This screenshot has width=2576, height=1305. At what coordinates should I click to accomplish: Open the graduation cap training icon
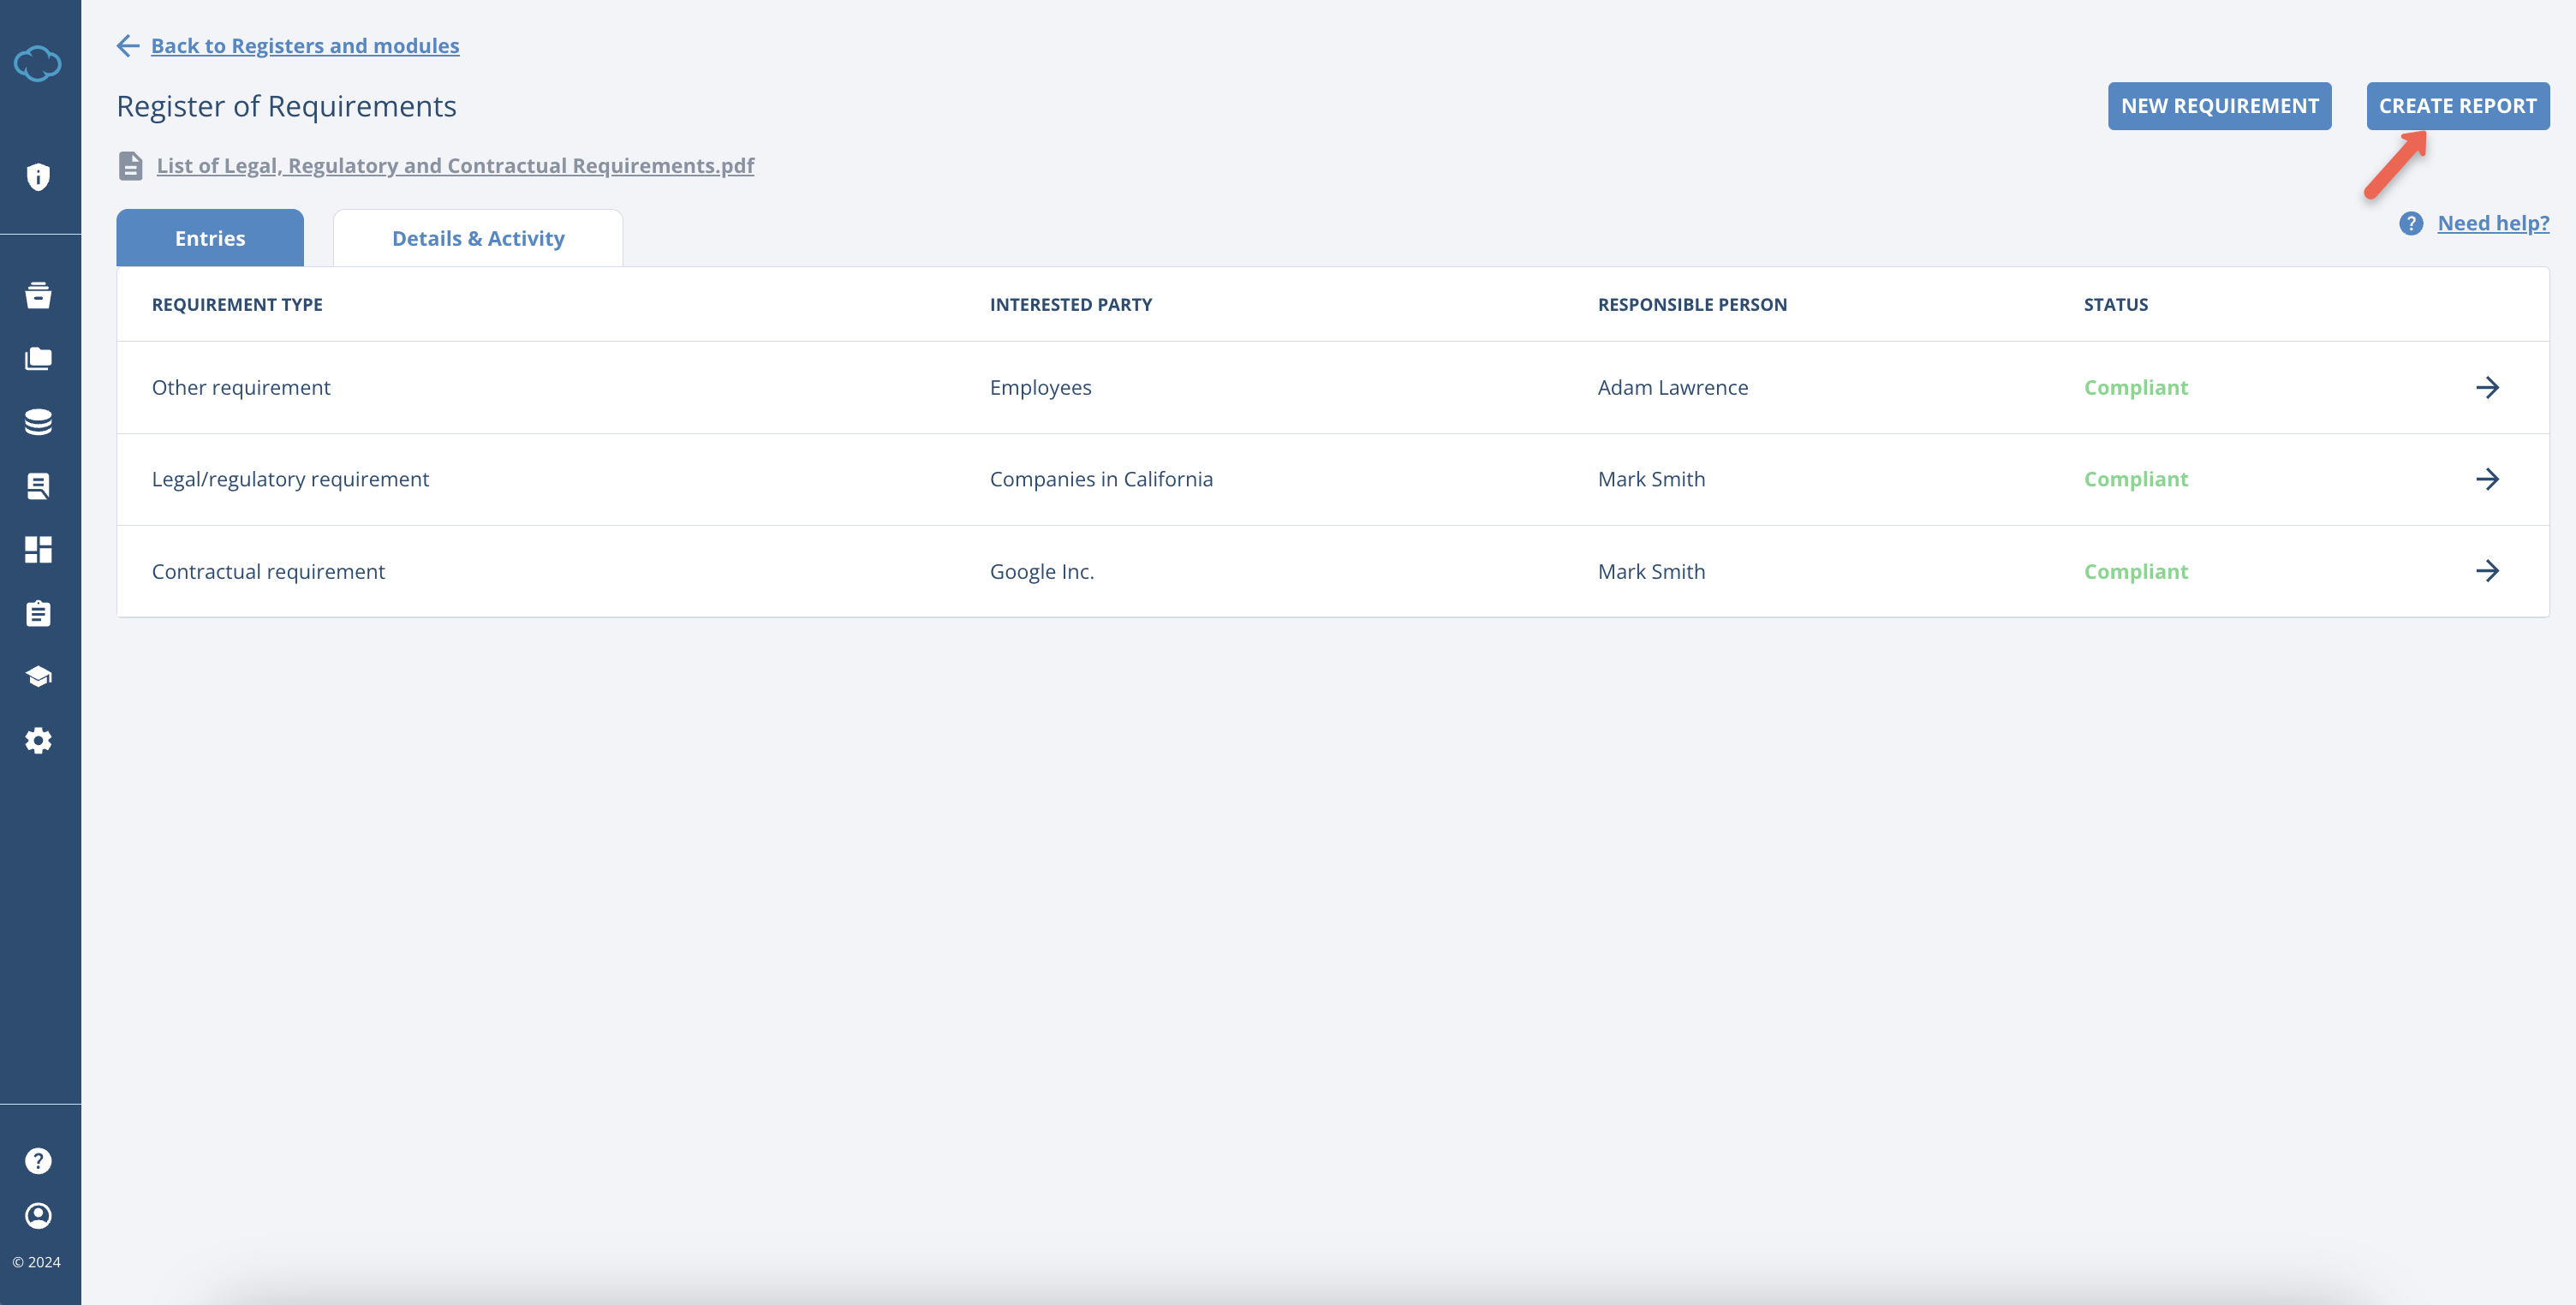(x=38, y=677)
